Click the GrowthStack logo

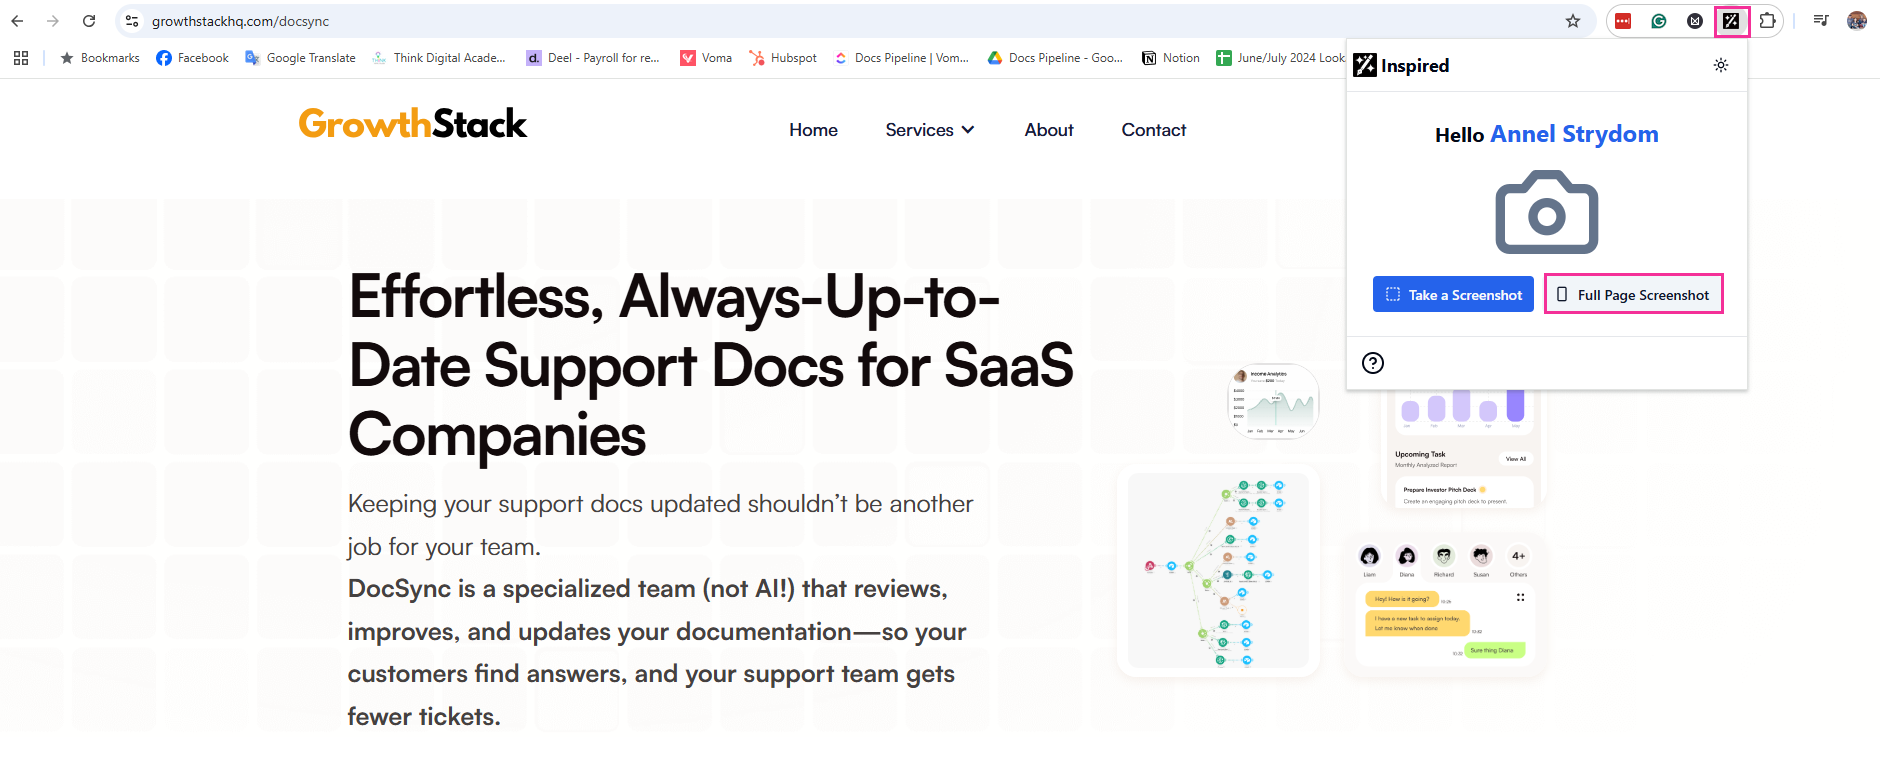412,124
